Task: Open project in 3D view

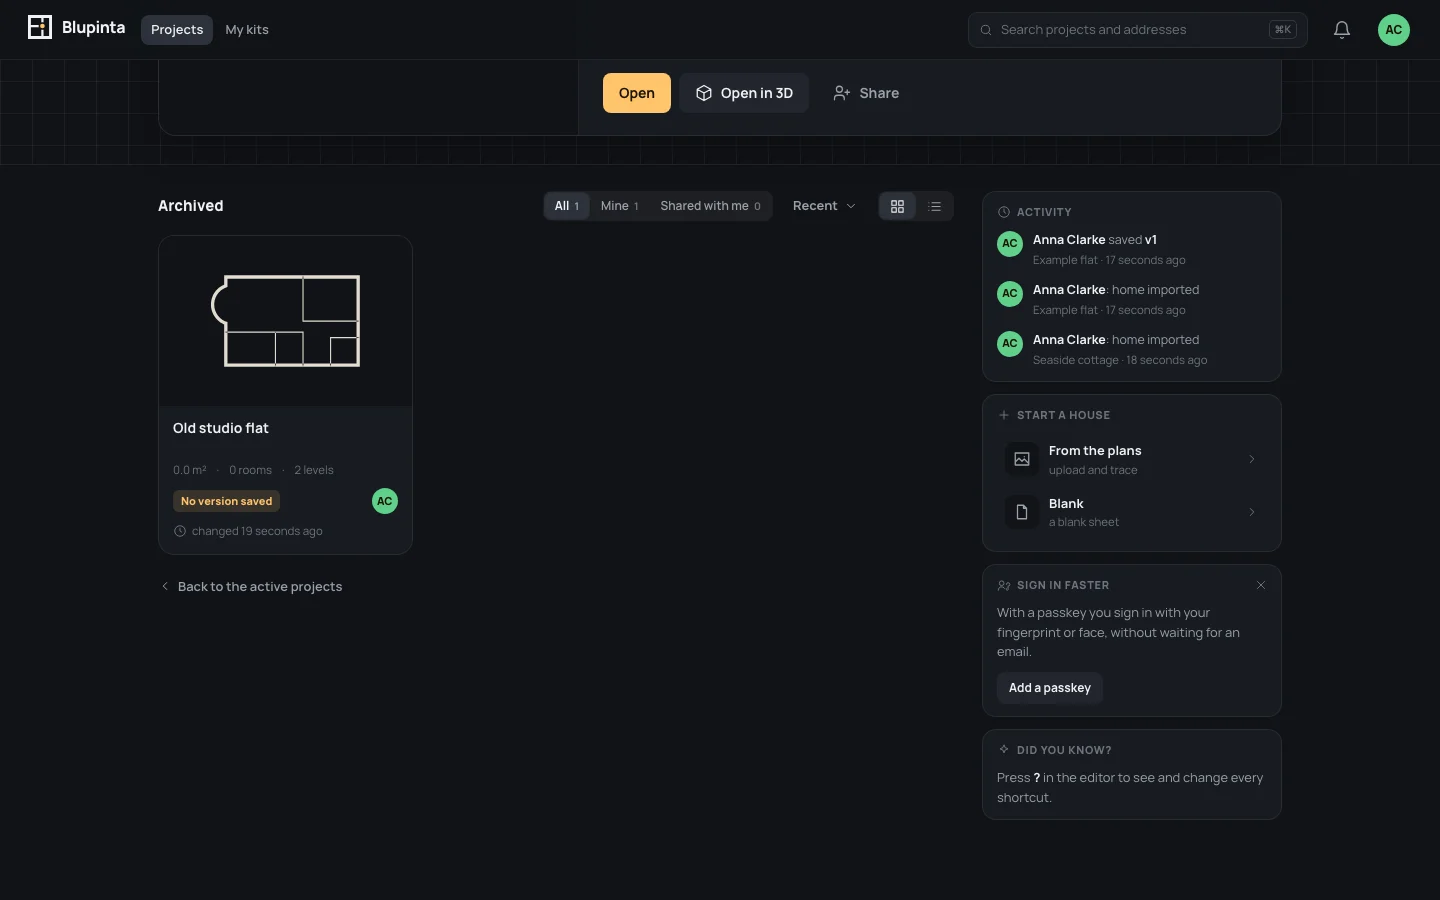Action: 744,93
